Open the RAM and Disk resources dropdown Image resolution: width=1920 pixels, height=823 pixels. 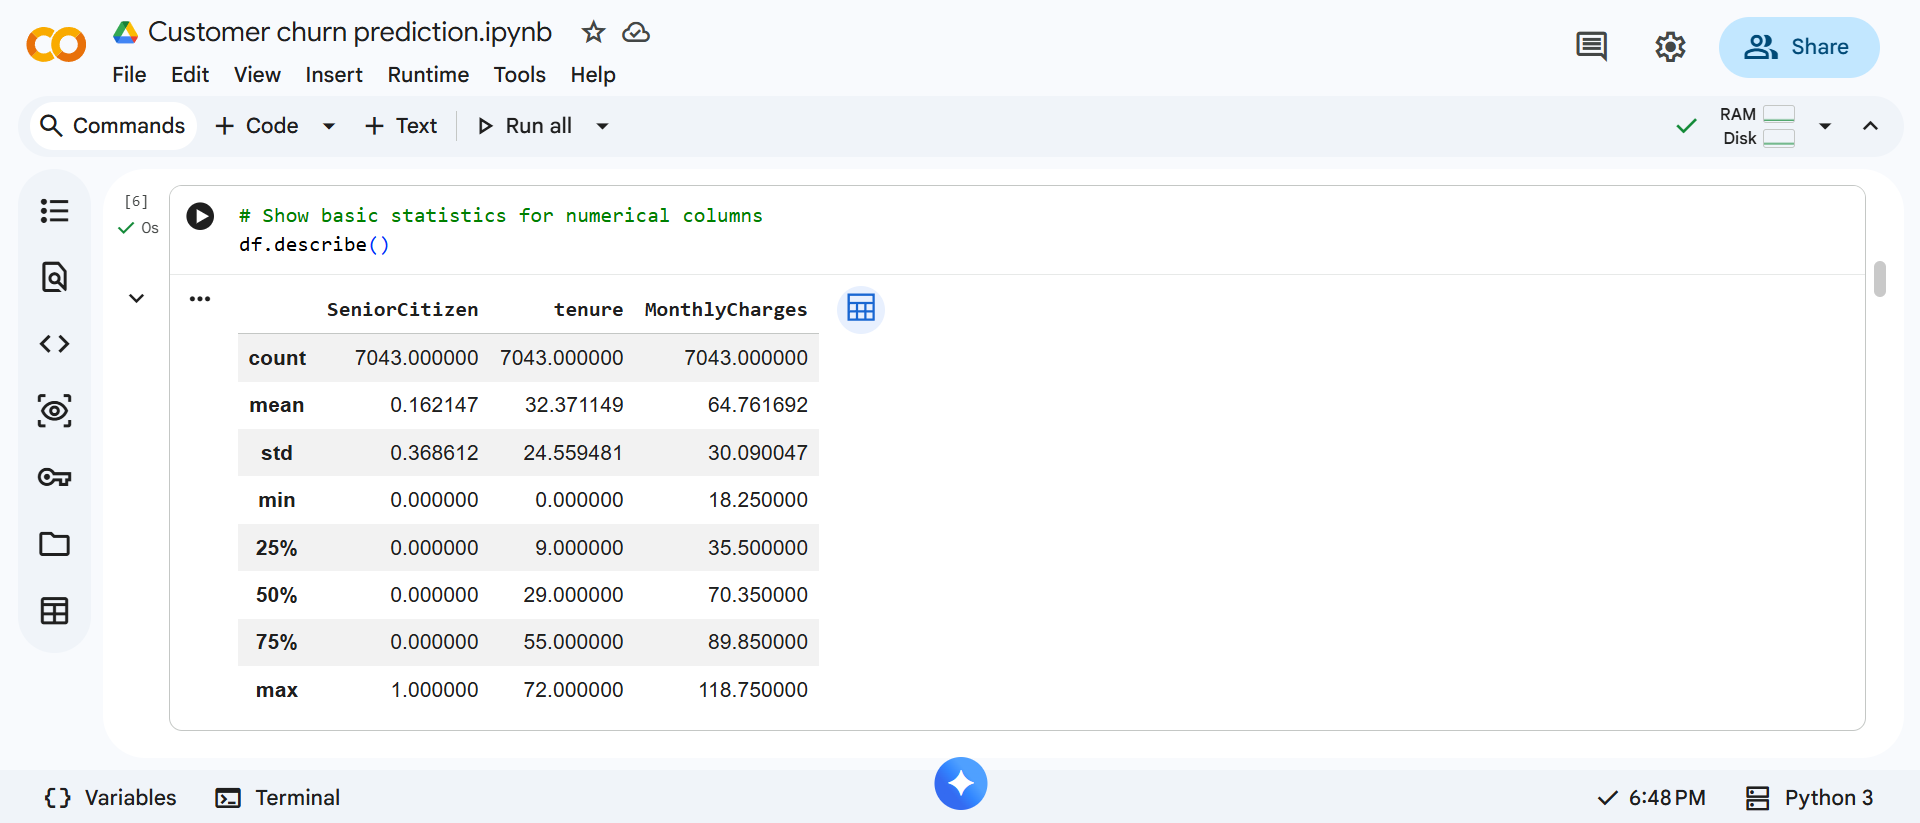1825,126
